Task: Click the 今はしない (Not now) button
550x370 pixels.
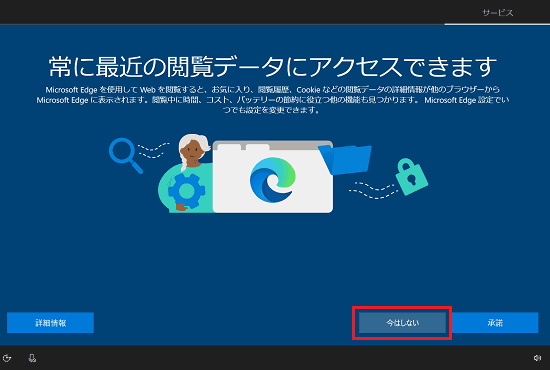Action: [x=402, y=323]
